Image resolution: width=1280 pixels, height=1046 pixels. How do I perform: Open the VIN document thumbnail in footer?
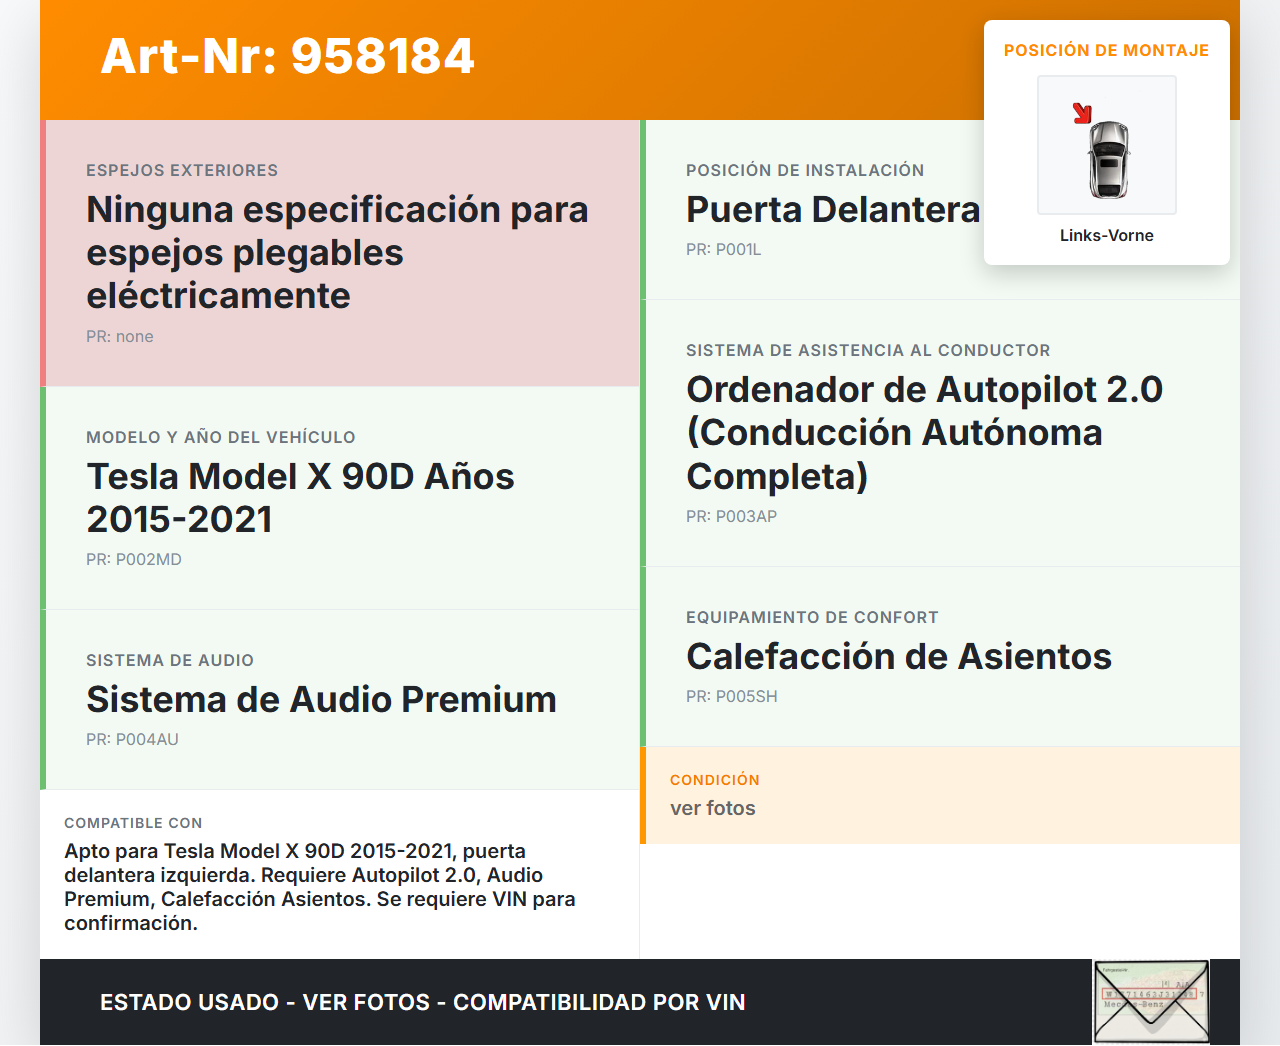pyautogui.click(x=1151, y=1002)
